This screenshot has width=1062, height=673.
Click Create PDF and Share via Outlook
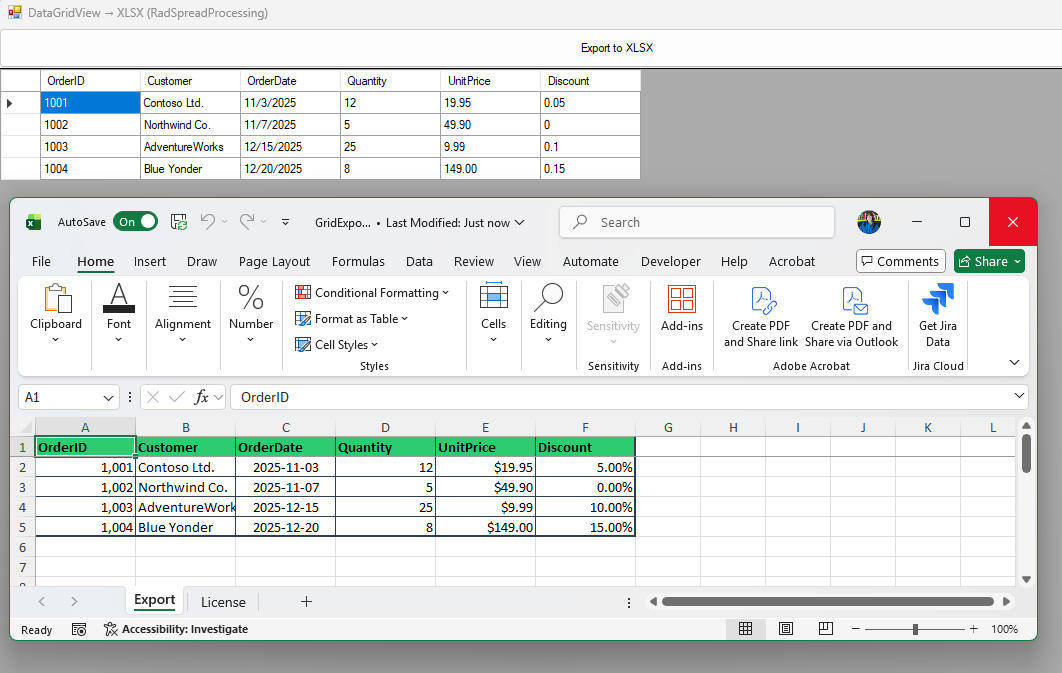[851, 316]
